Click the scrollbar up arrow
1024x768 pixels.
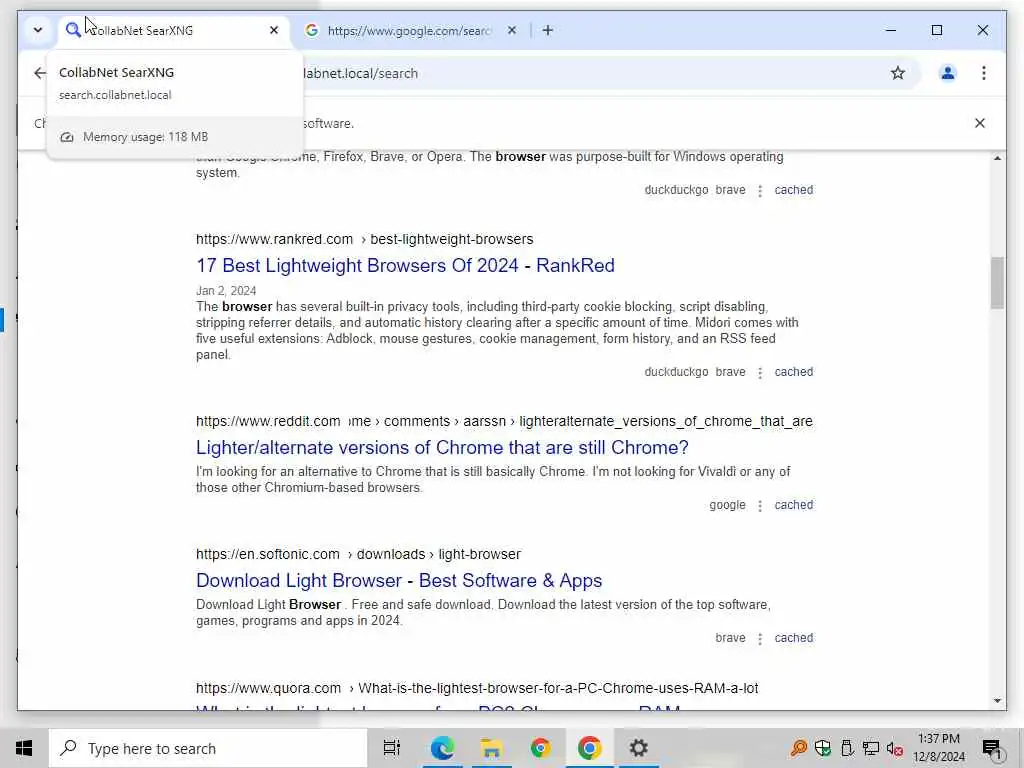click(997, 158)
